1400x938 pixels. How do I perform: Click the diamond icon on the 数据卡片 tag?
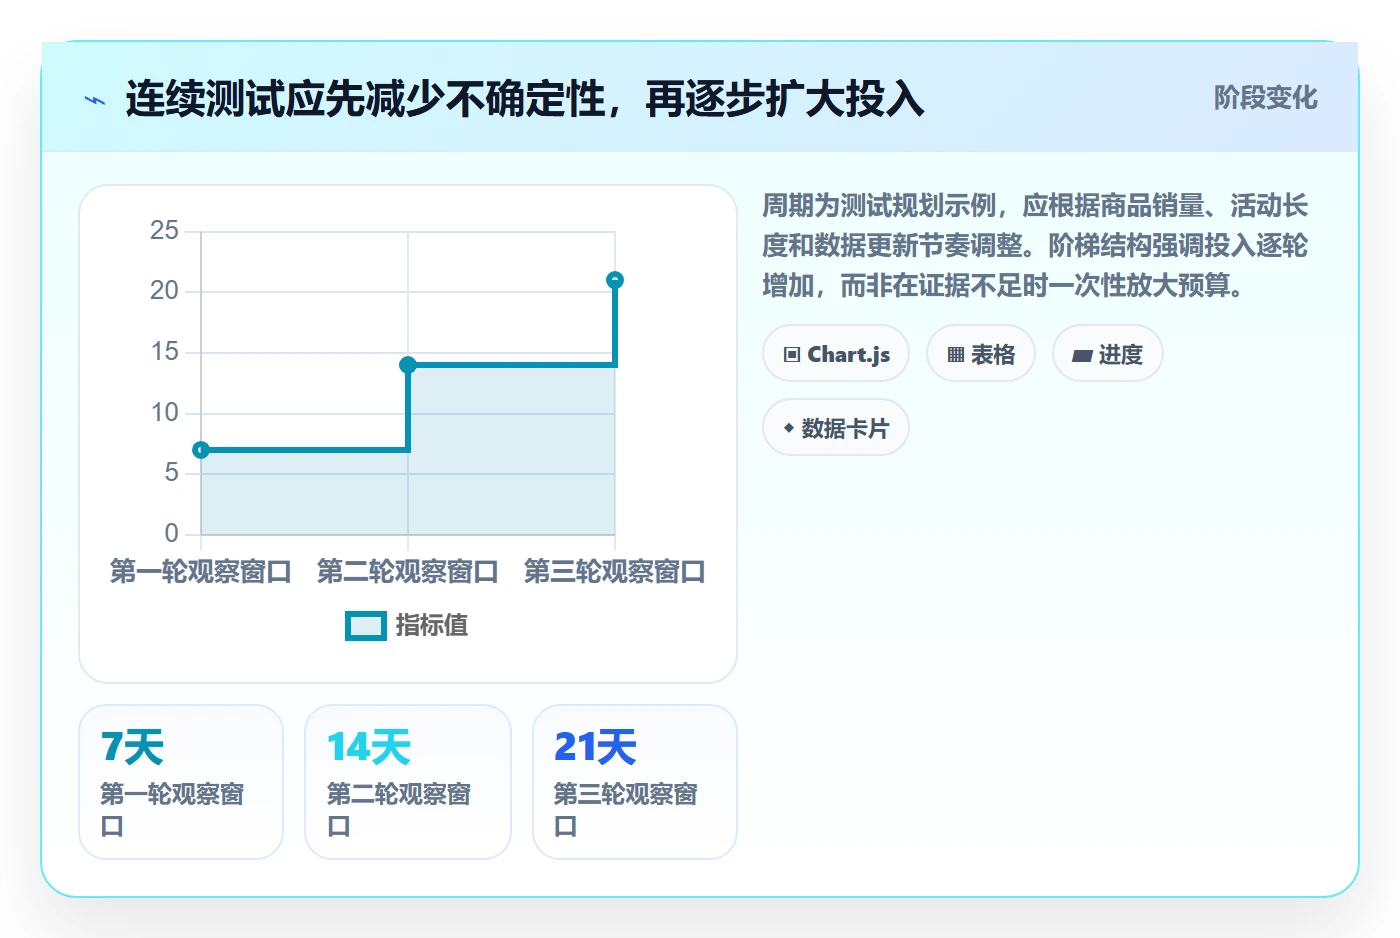(789, 428)
